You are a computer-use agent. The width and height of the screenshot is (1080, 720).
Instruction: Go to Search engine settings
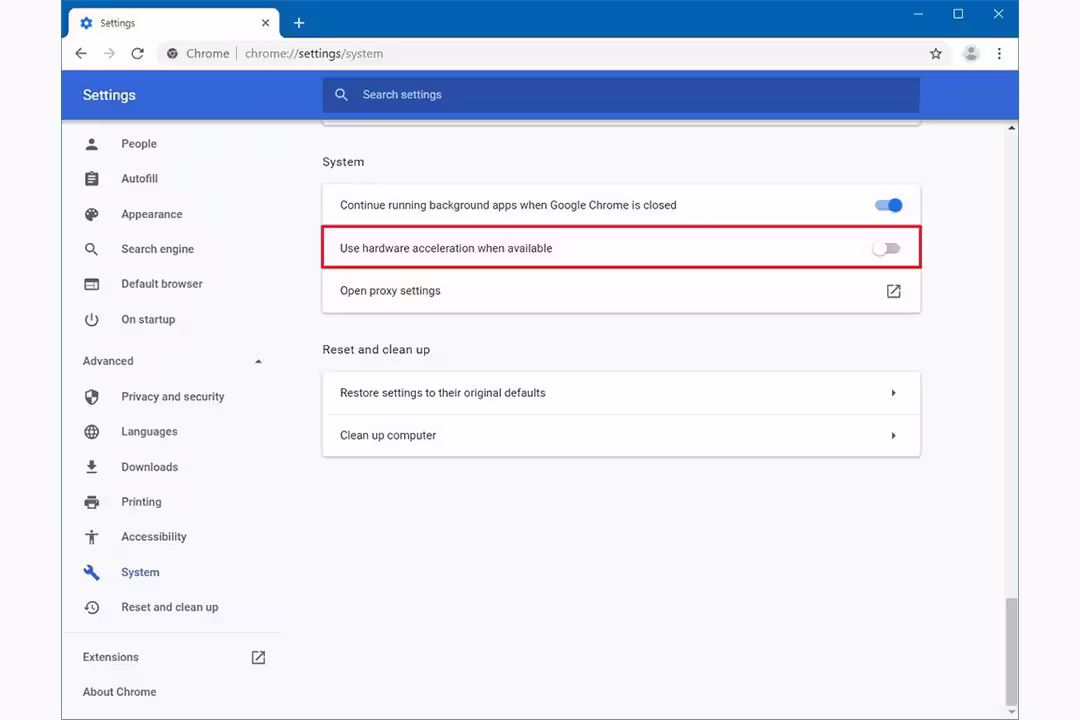157,249
